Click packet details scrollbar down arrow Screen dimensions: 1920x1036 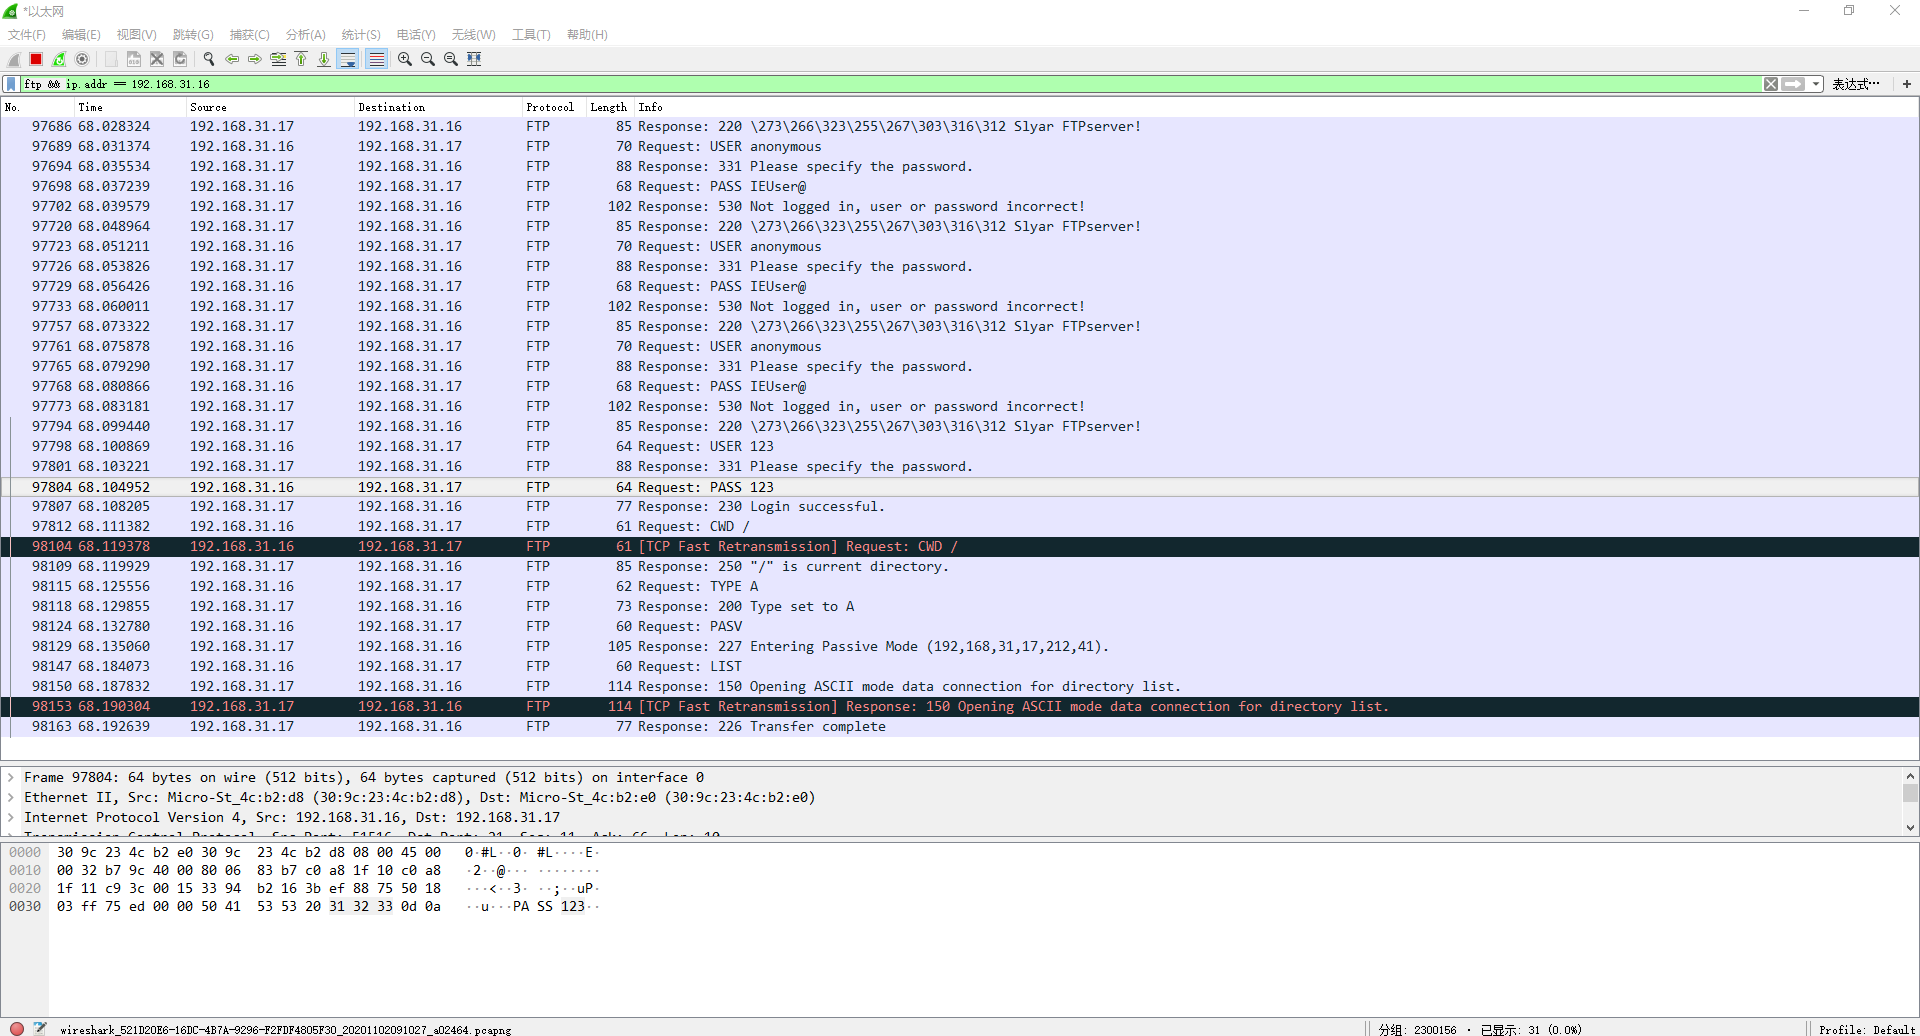pyautogui.click(x=1910, y=828)
